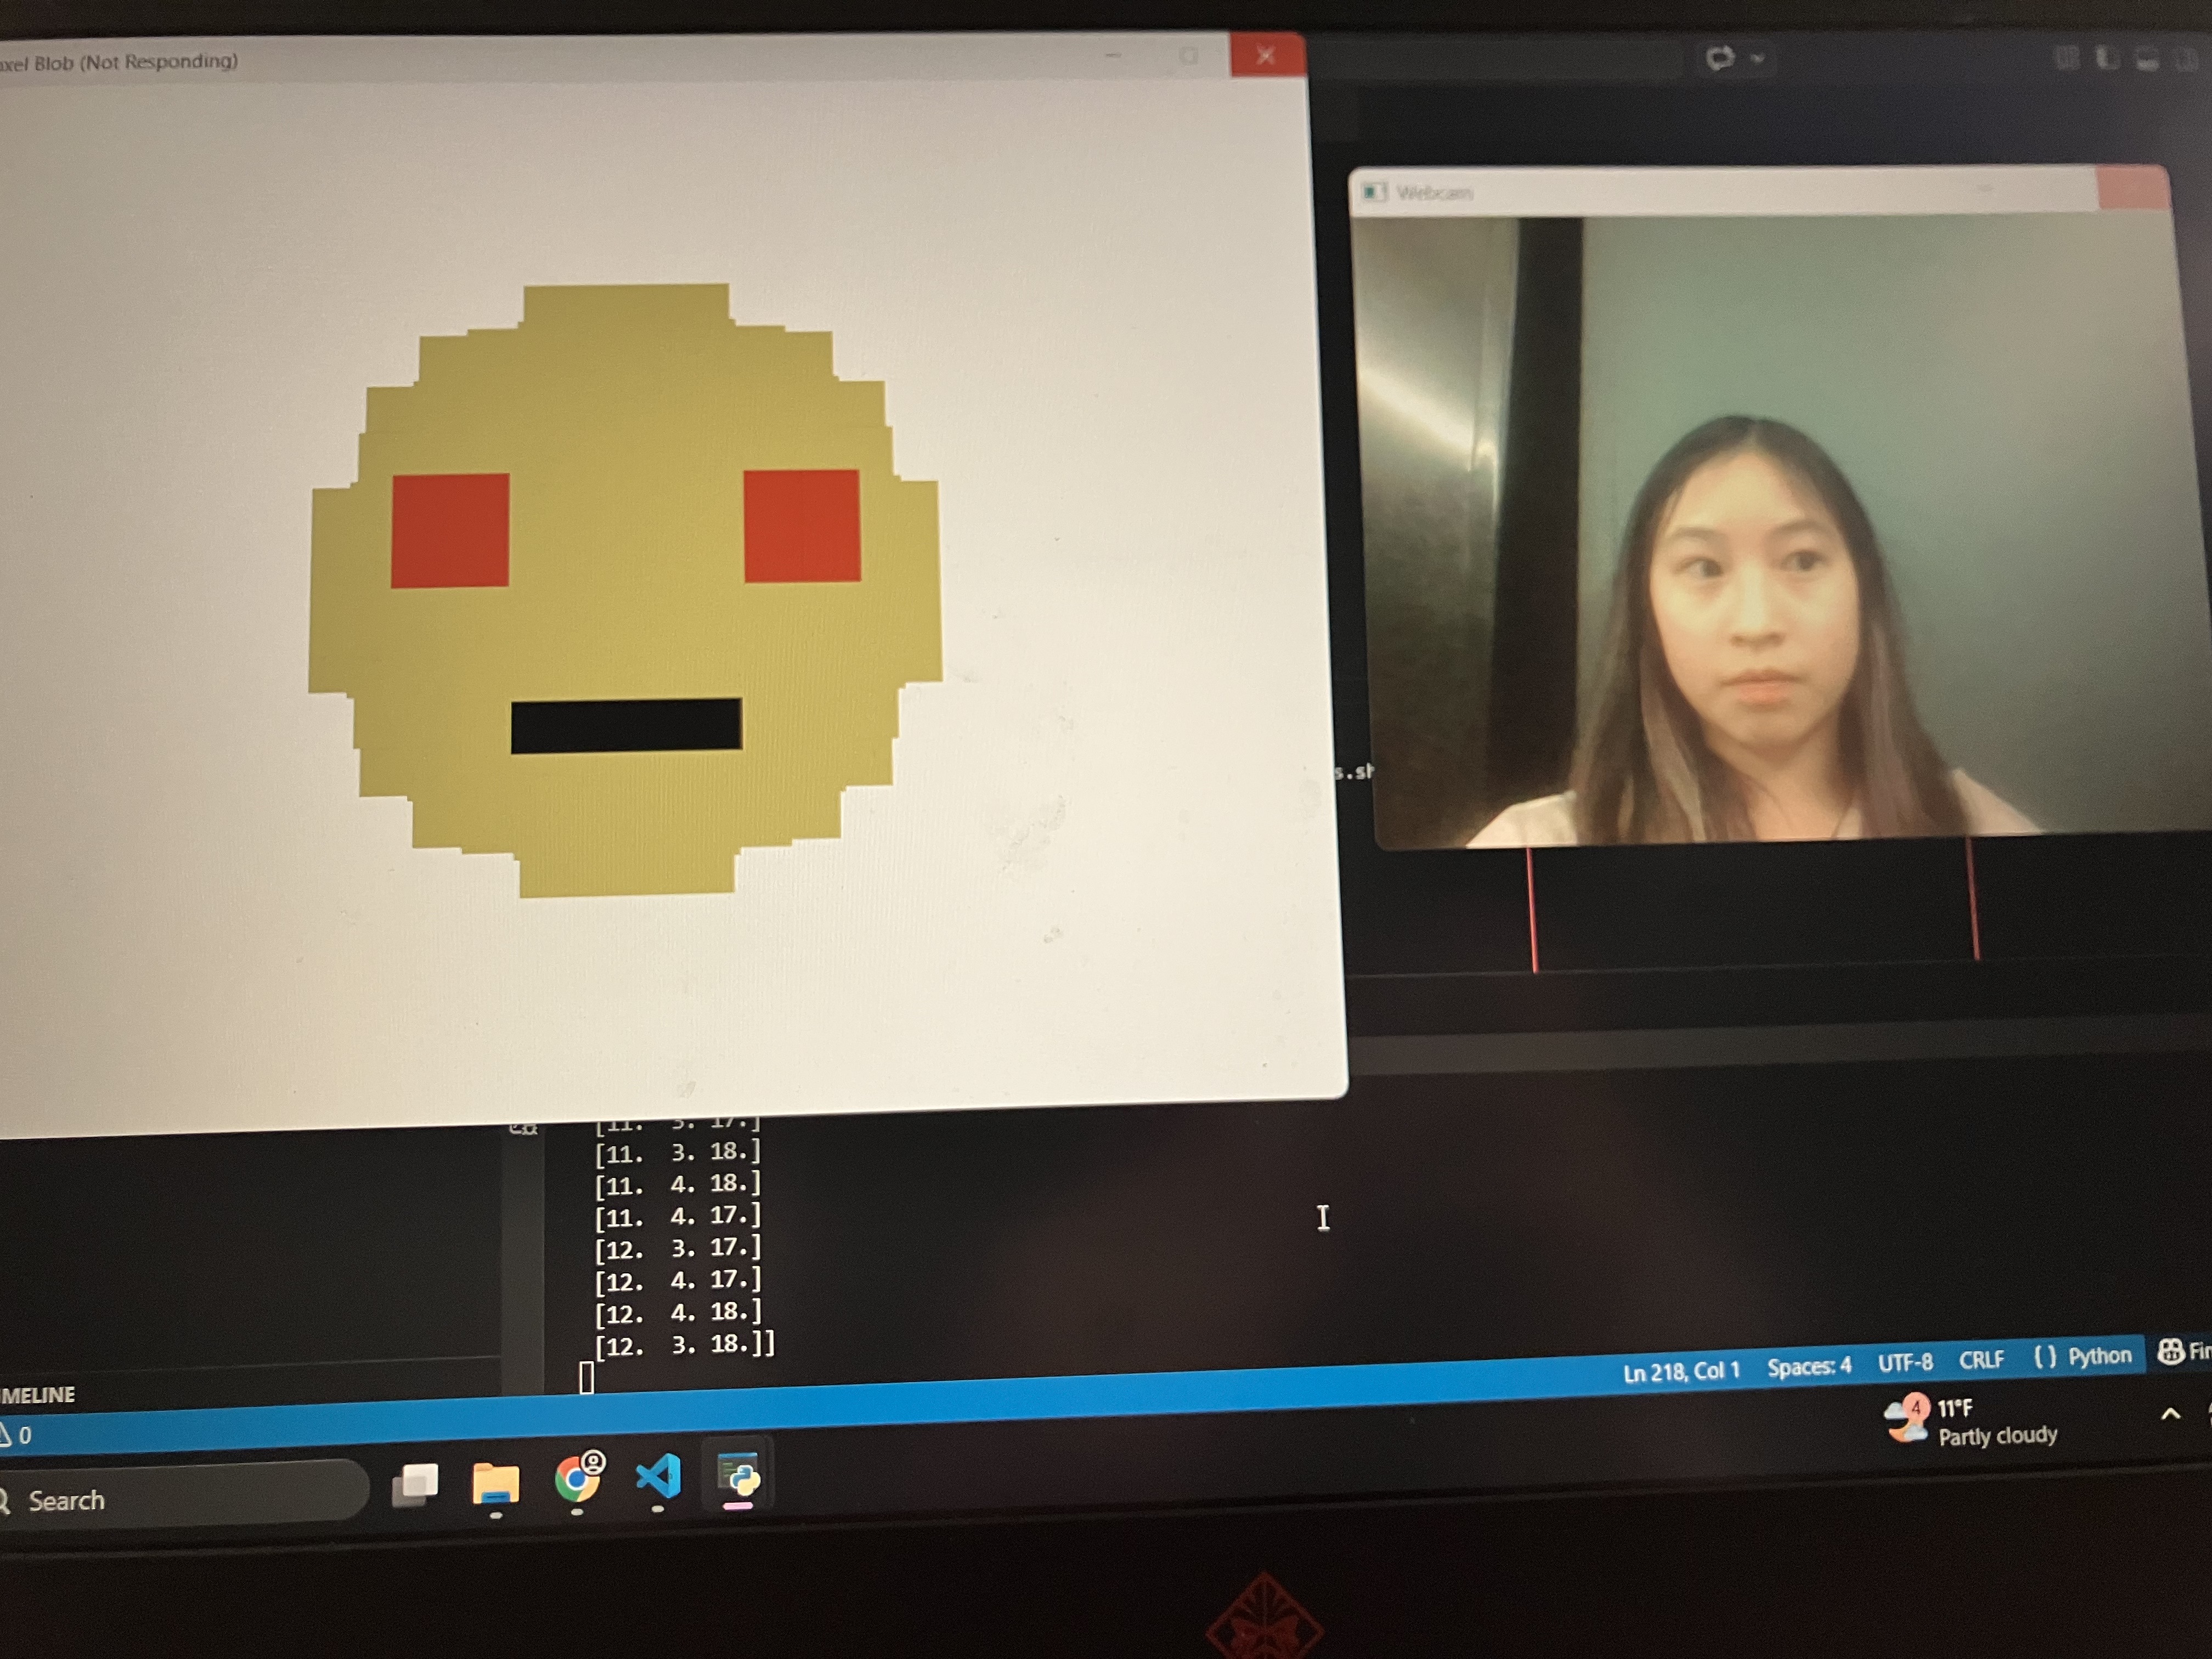Click the CRLF end-of-line selector

(1981, 1360)
